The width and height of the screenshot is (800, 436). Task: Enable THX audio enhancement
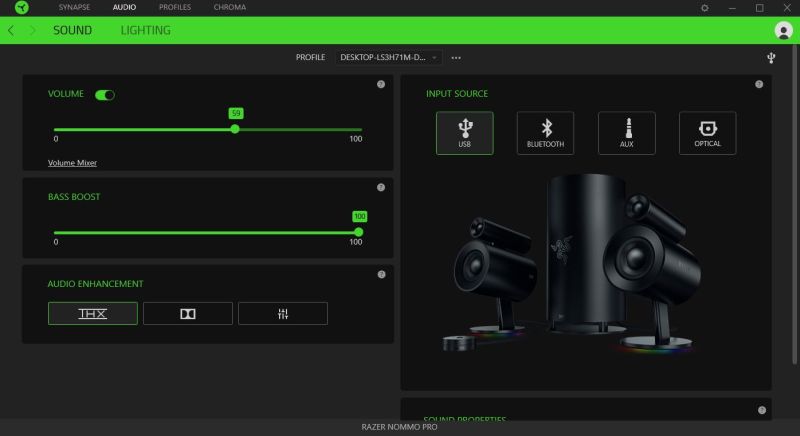pos(93,313)
